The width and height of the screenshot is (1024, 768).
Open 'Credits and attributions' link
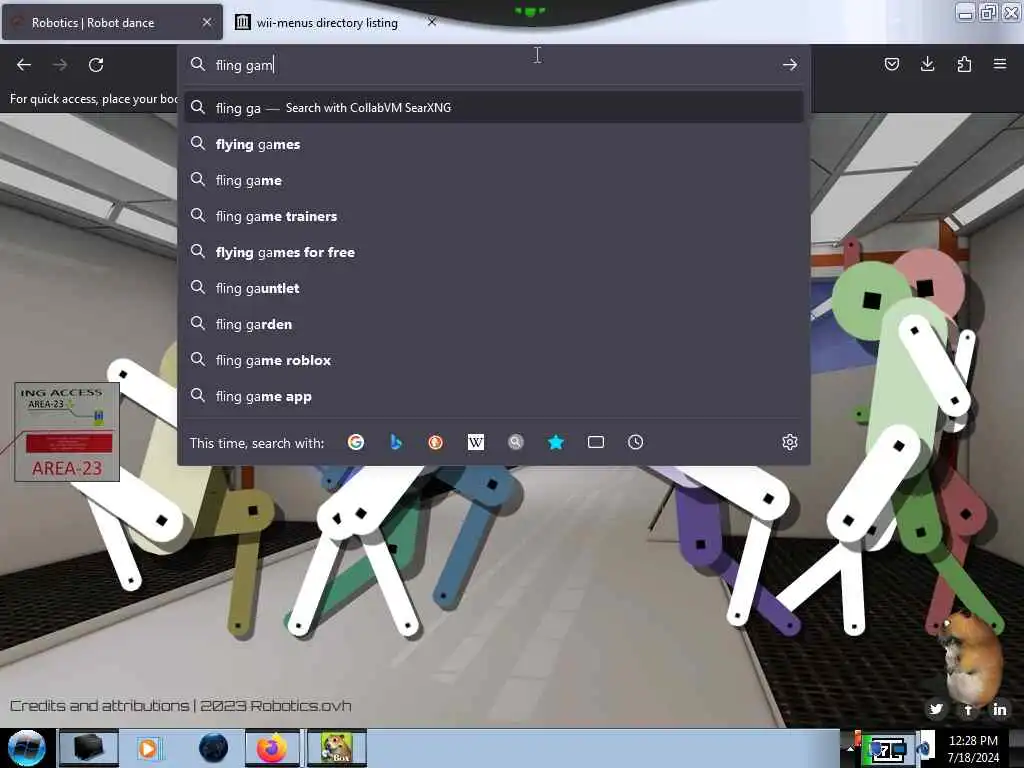tap(99, 706)
